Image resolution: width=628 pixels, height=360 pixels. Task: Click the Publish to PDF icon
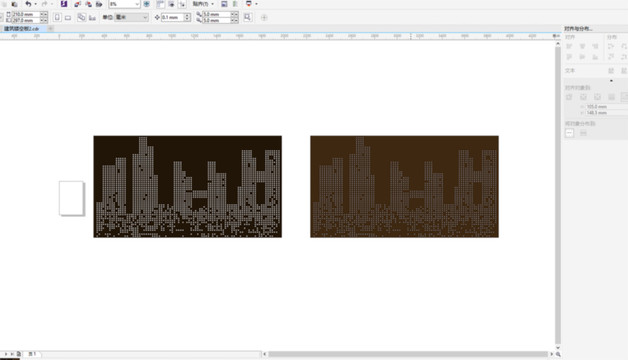pos(99,4)
